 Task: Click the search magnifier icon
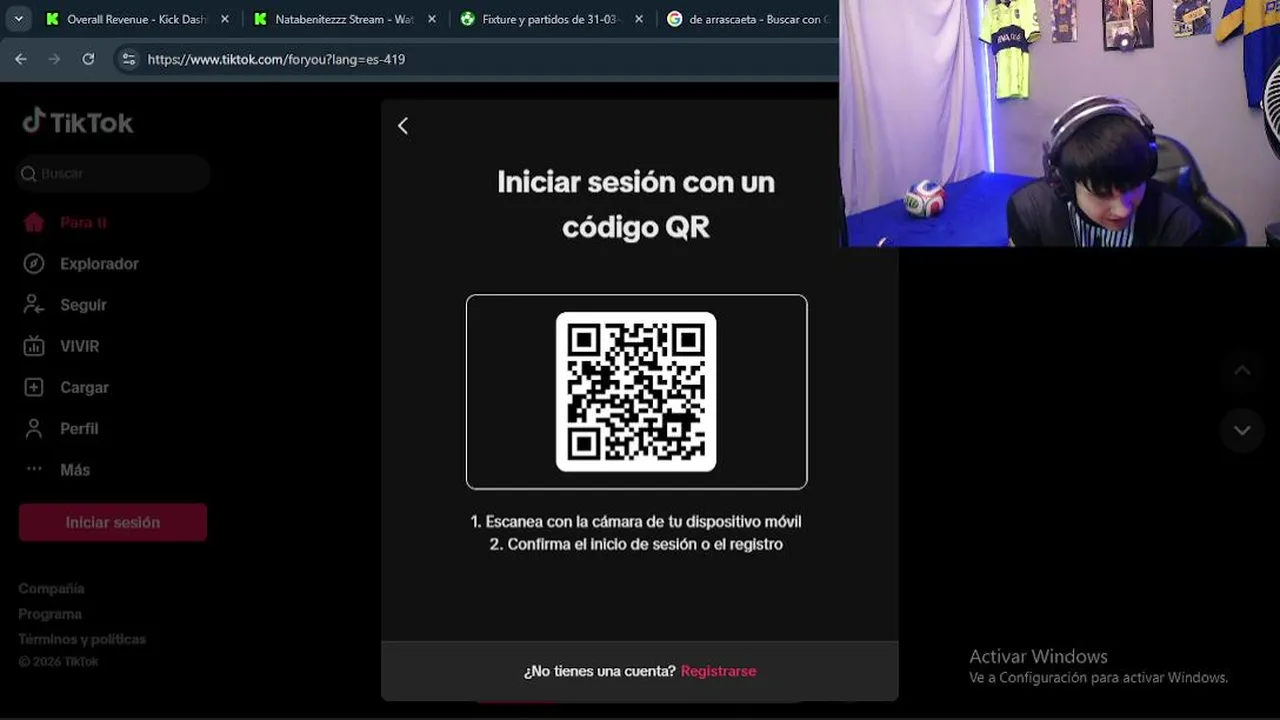[28, 174]
